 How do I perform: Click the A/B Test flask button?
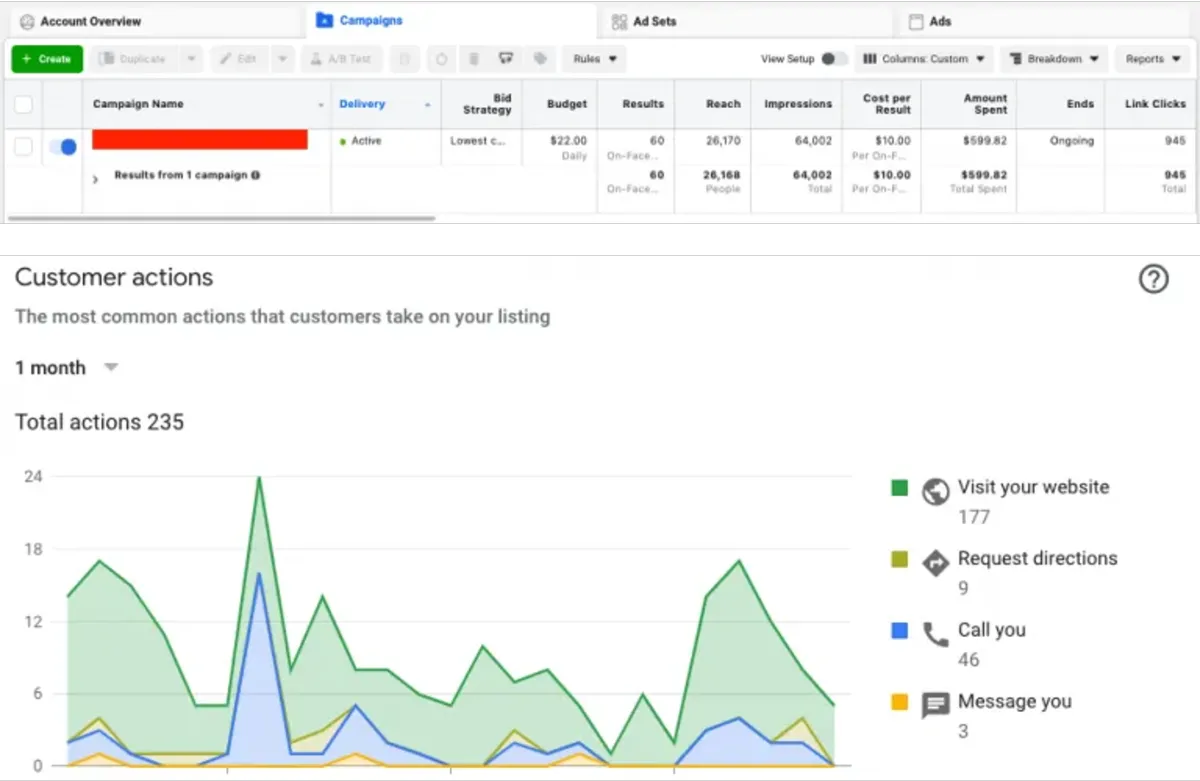[x=342, y=59]
